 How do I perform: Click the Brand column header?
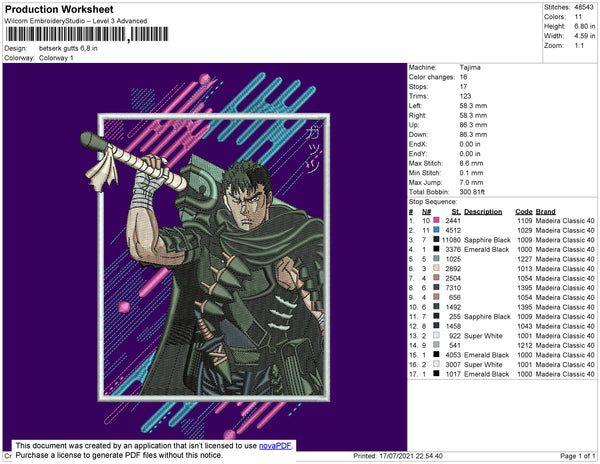click(545, 212)
